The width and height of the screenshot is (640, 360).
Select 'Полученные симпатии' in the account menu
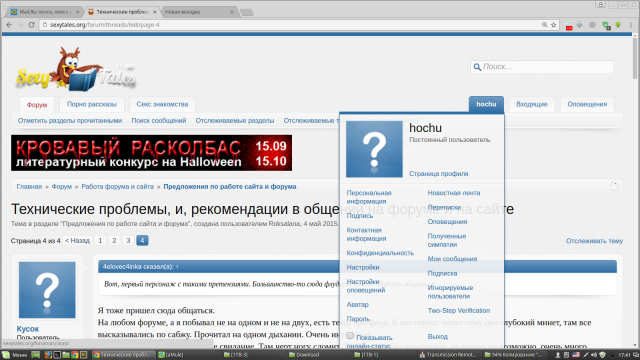tap(447, 240)
